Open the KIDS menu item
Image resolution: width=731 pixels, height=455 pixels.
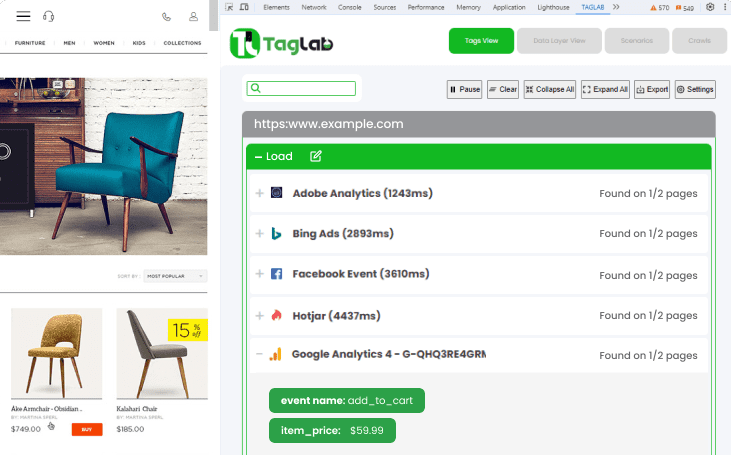click(x=139, y=43)
